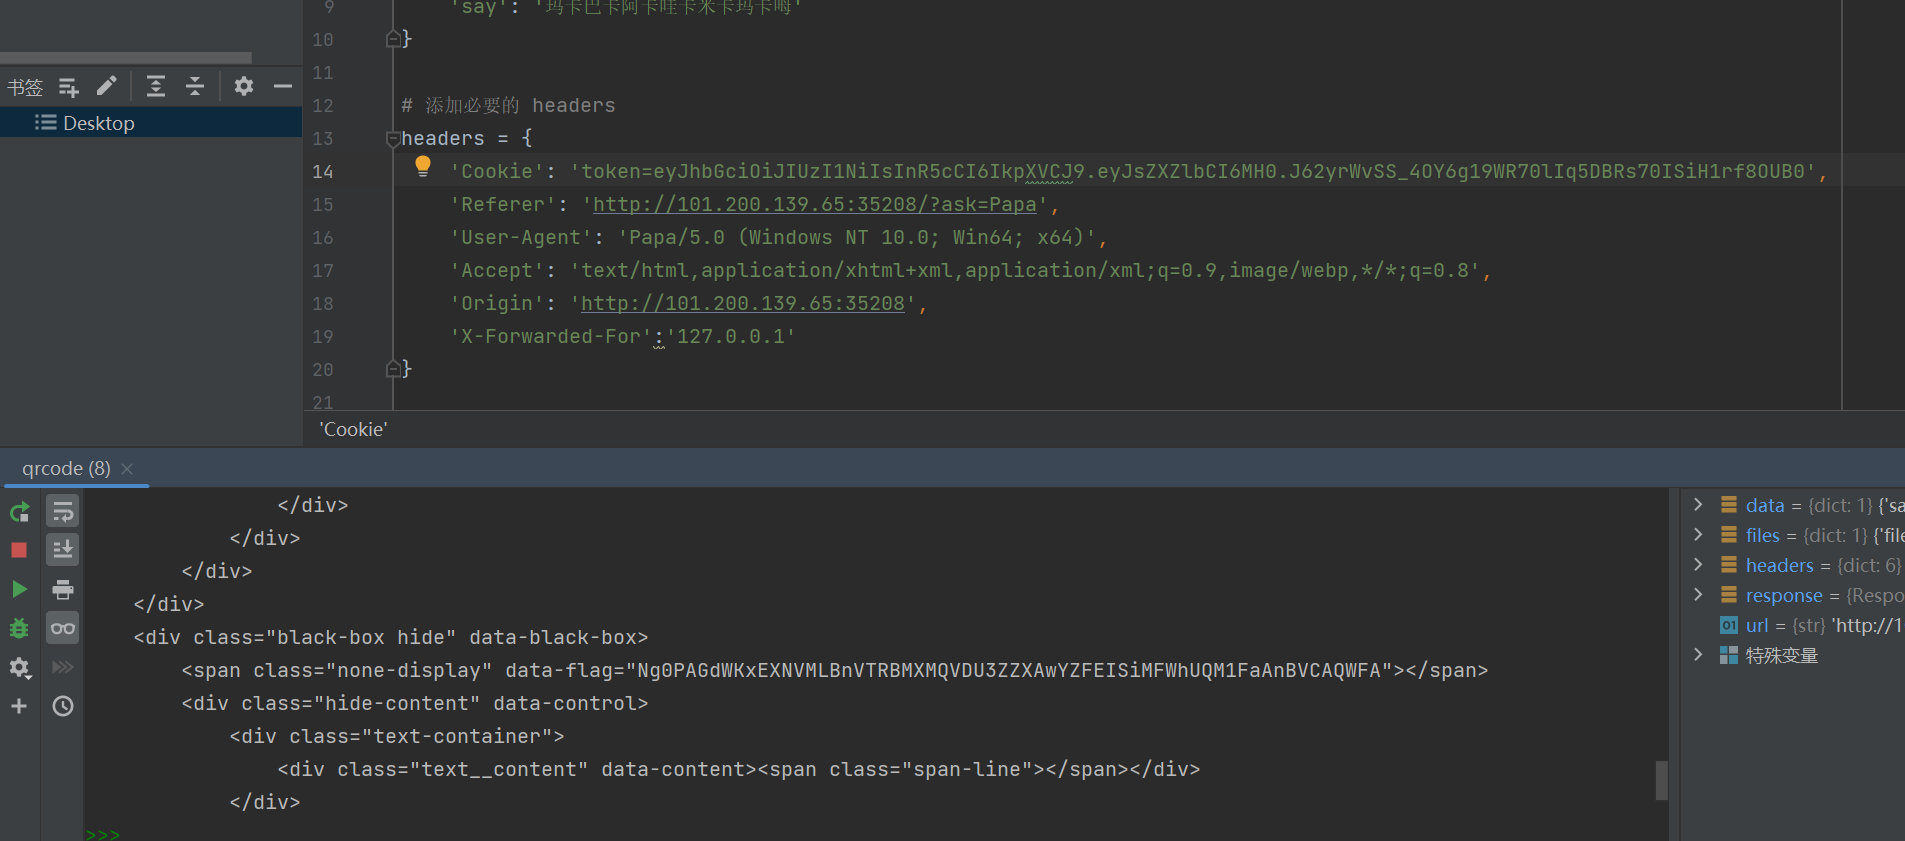
Task: Open console settings gear dropdown
Action: pyautogui.click(x=19, y=667)
